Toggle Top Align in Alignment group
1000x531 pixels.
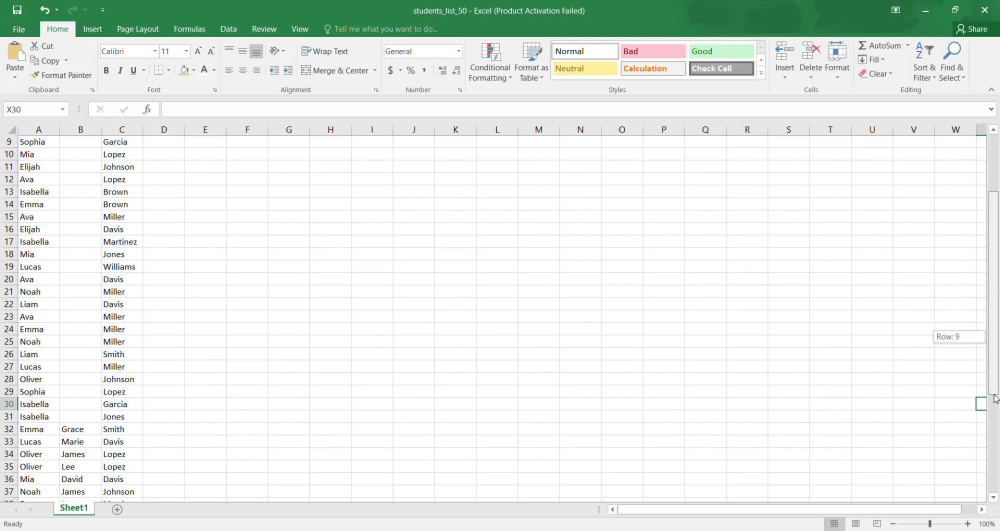(229, 51)
